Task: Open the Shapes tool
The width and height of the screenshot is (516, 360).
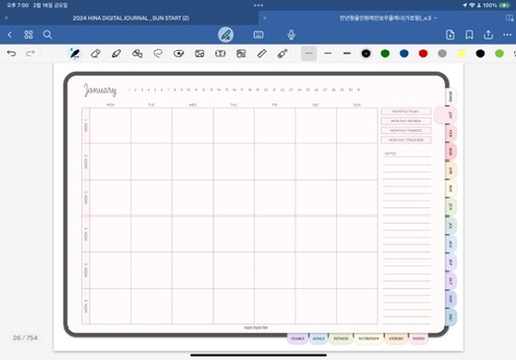Action: (137, 53)
